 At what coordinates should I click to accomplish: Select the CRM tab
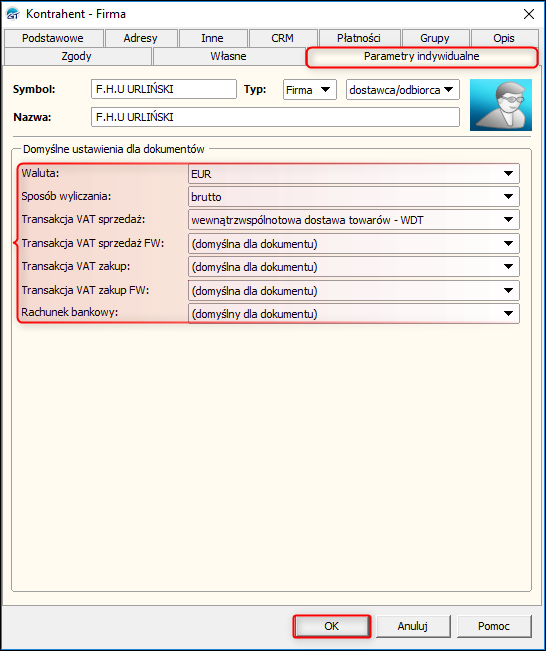click(282, 38)
